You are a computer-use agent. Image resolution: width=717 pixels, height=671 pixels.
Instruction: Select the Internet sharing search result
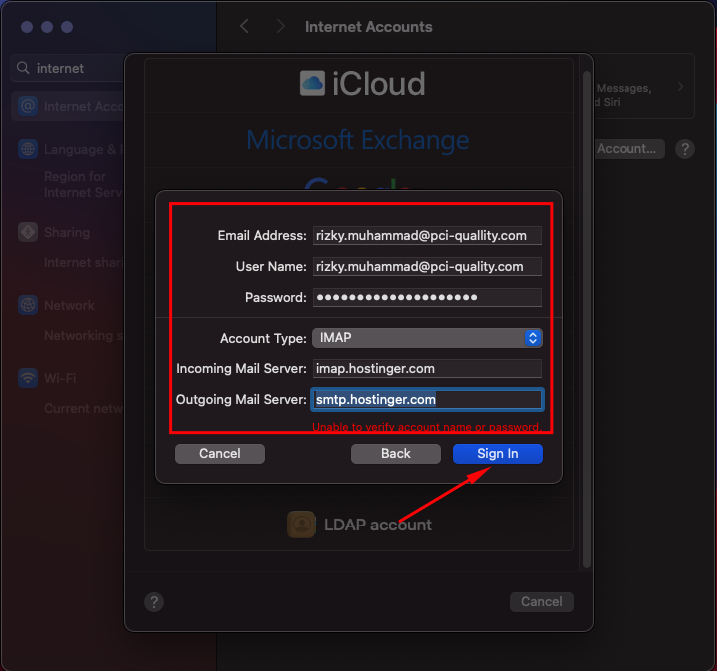pos(83,263)
